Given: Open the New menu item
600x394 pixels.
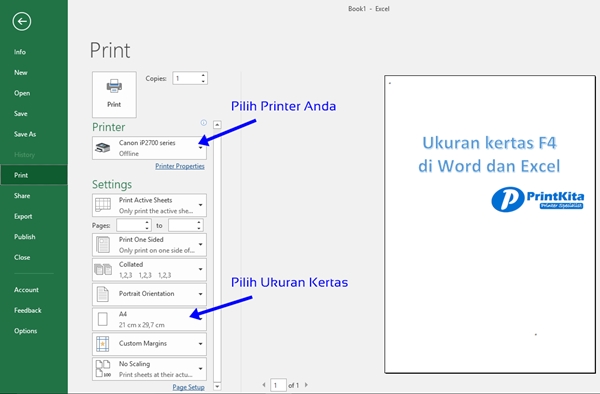Looking at the screenshot, I should (x=21, y=73).
